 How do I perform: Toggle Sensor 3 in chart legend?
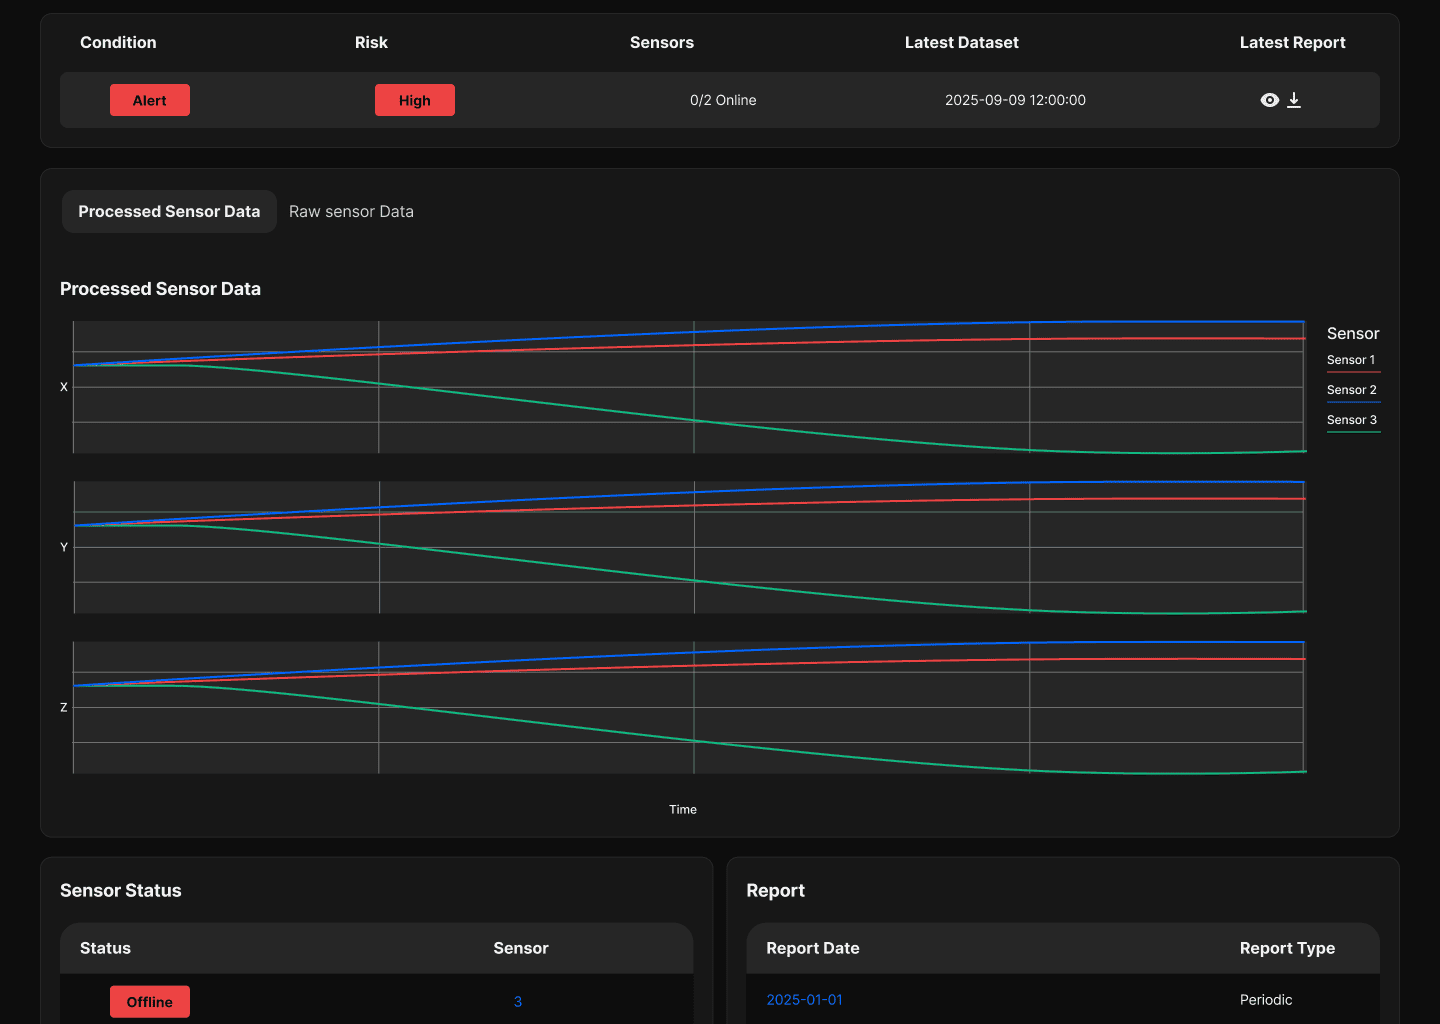pyautogui.click(x=1352, y=421)
